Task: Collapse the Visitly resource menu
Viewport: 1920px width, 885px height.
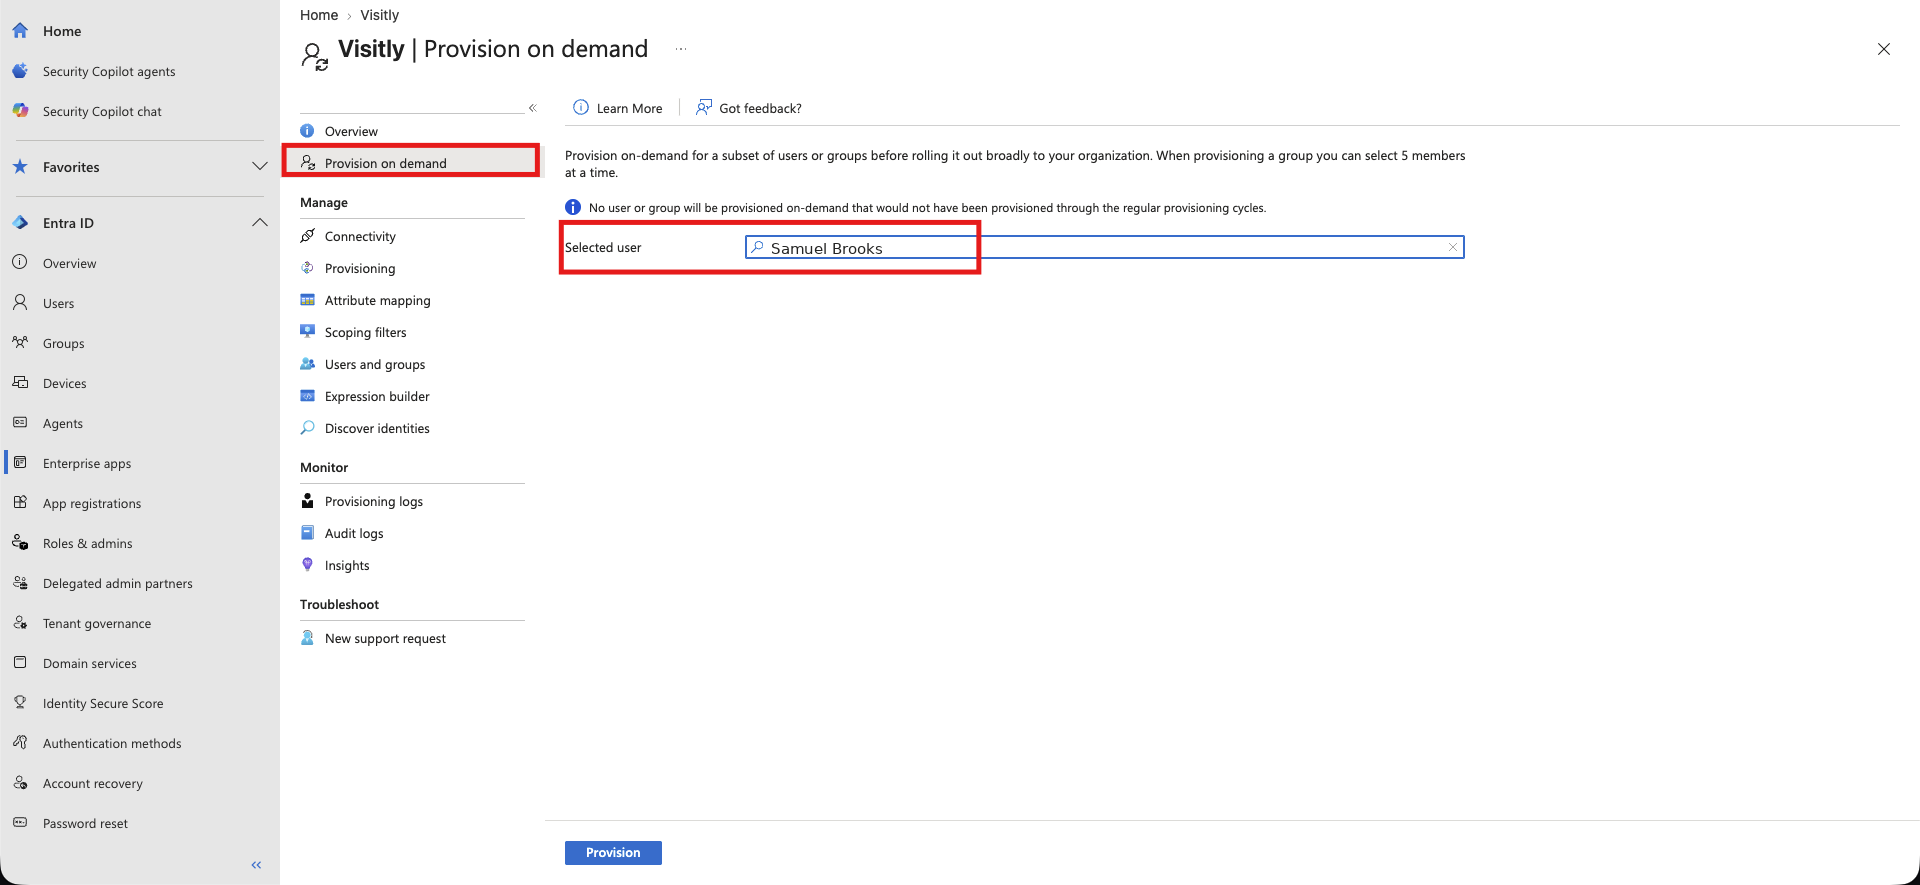Action: pyautogui.click(x=533, y=108)
